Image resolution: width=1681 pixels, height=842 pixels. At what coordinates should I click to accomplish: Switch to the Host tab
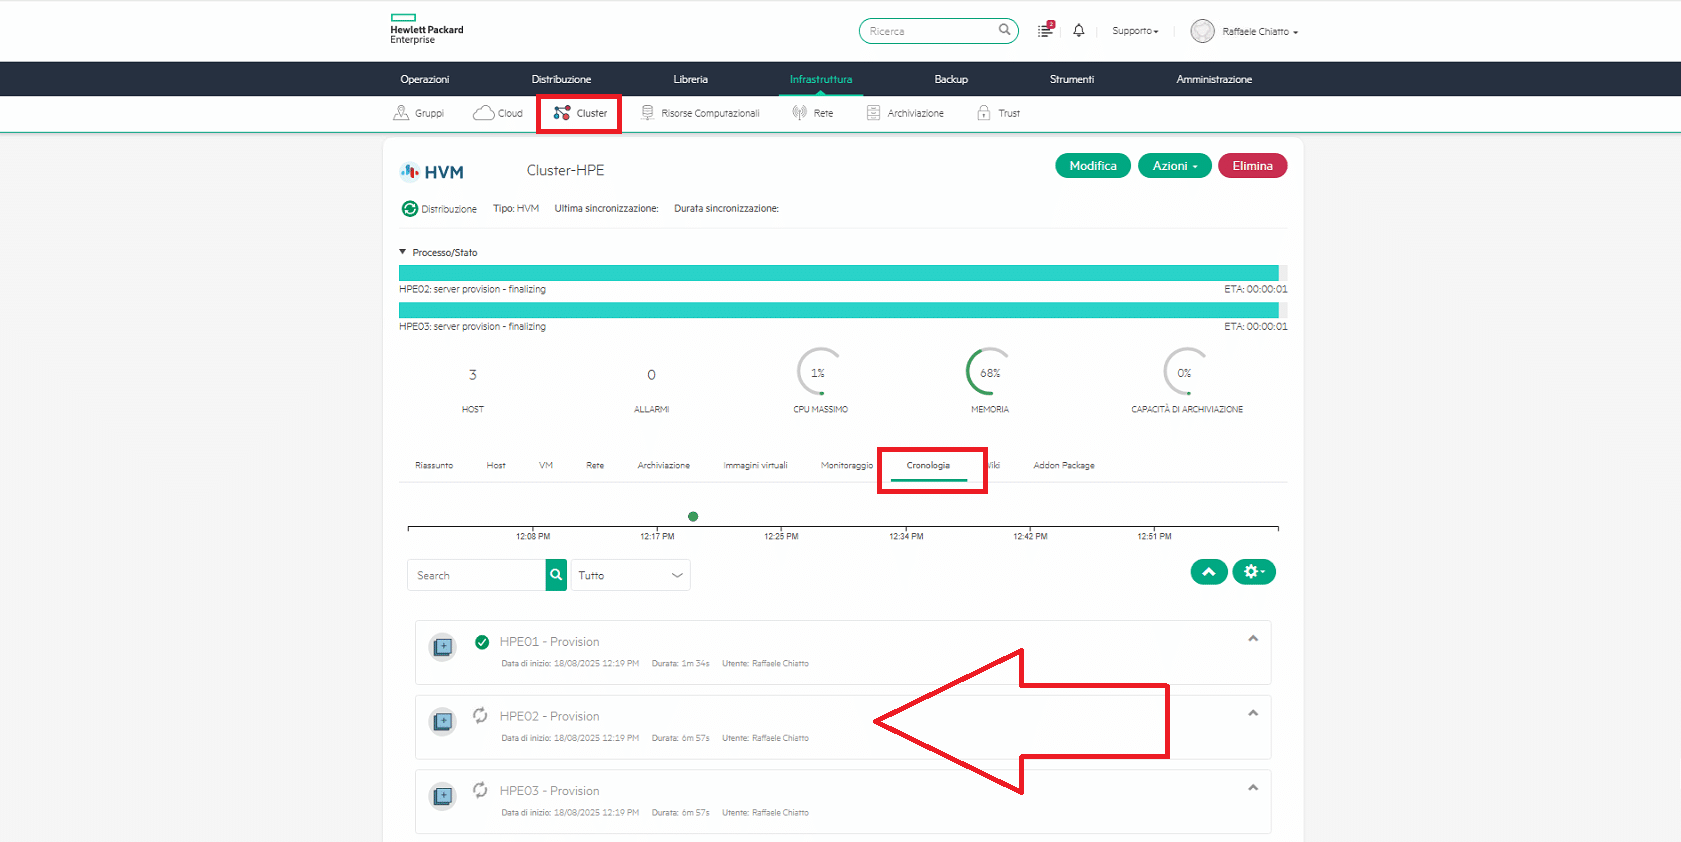click(496, 465)
